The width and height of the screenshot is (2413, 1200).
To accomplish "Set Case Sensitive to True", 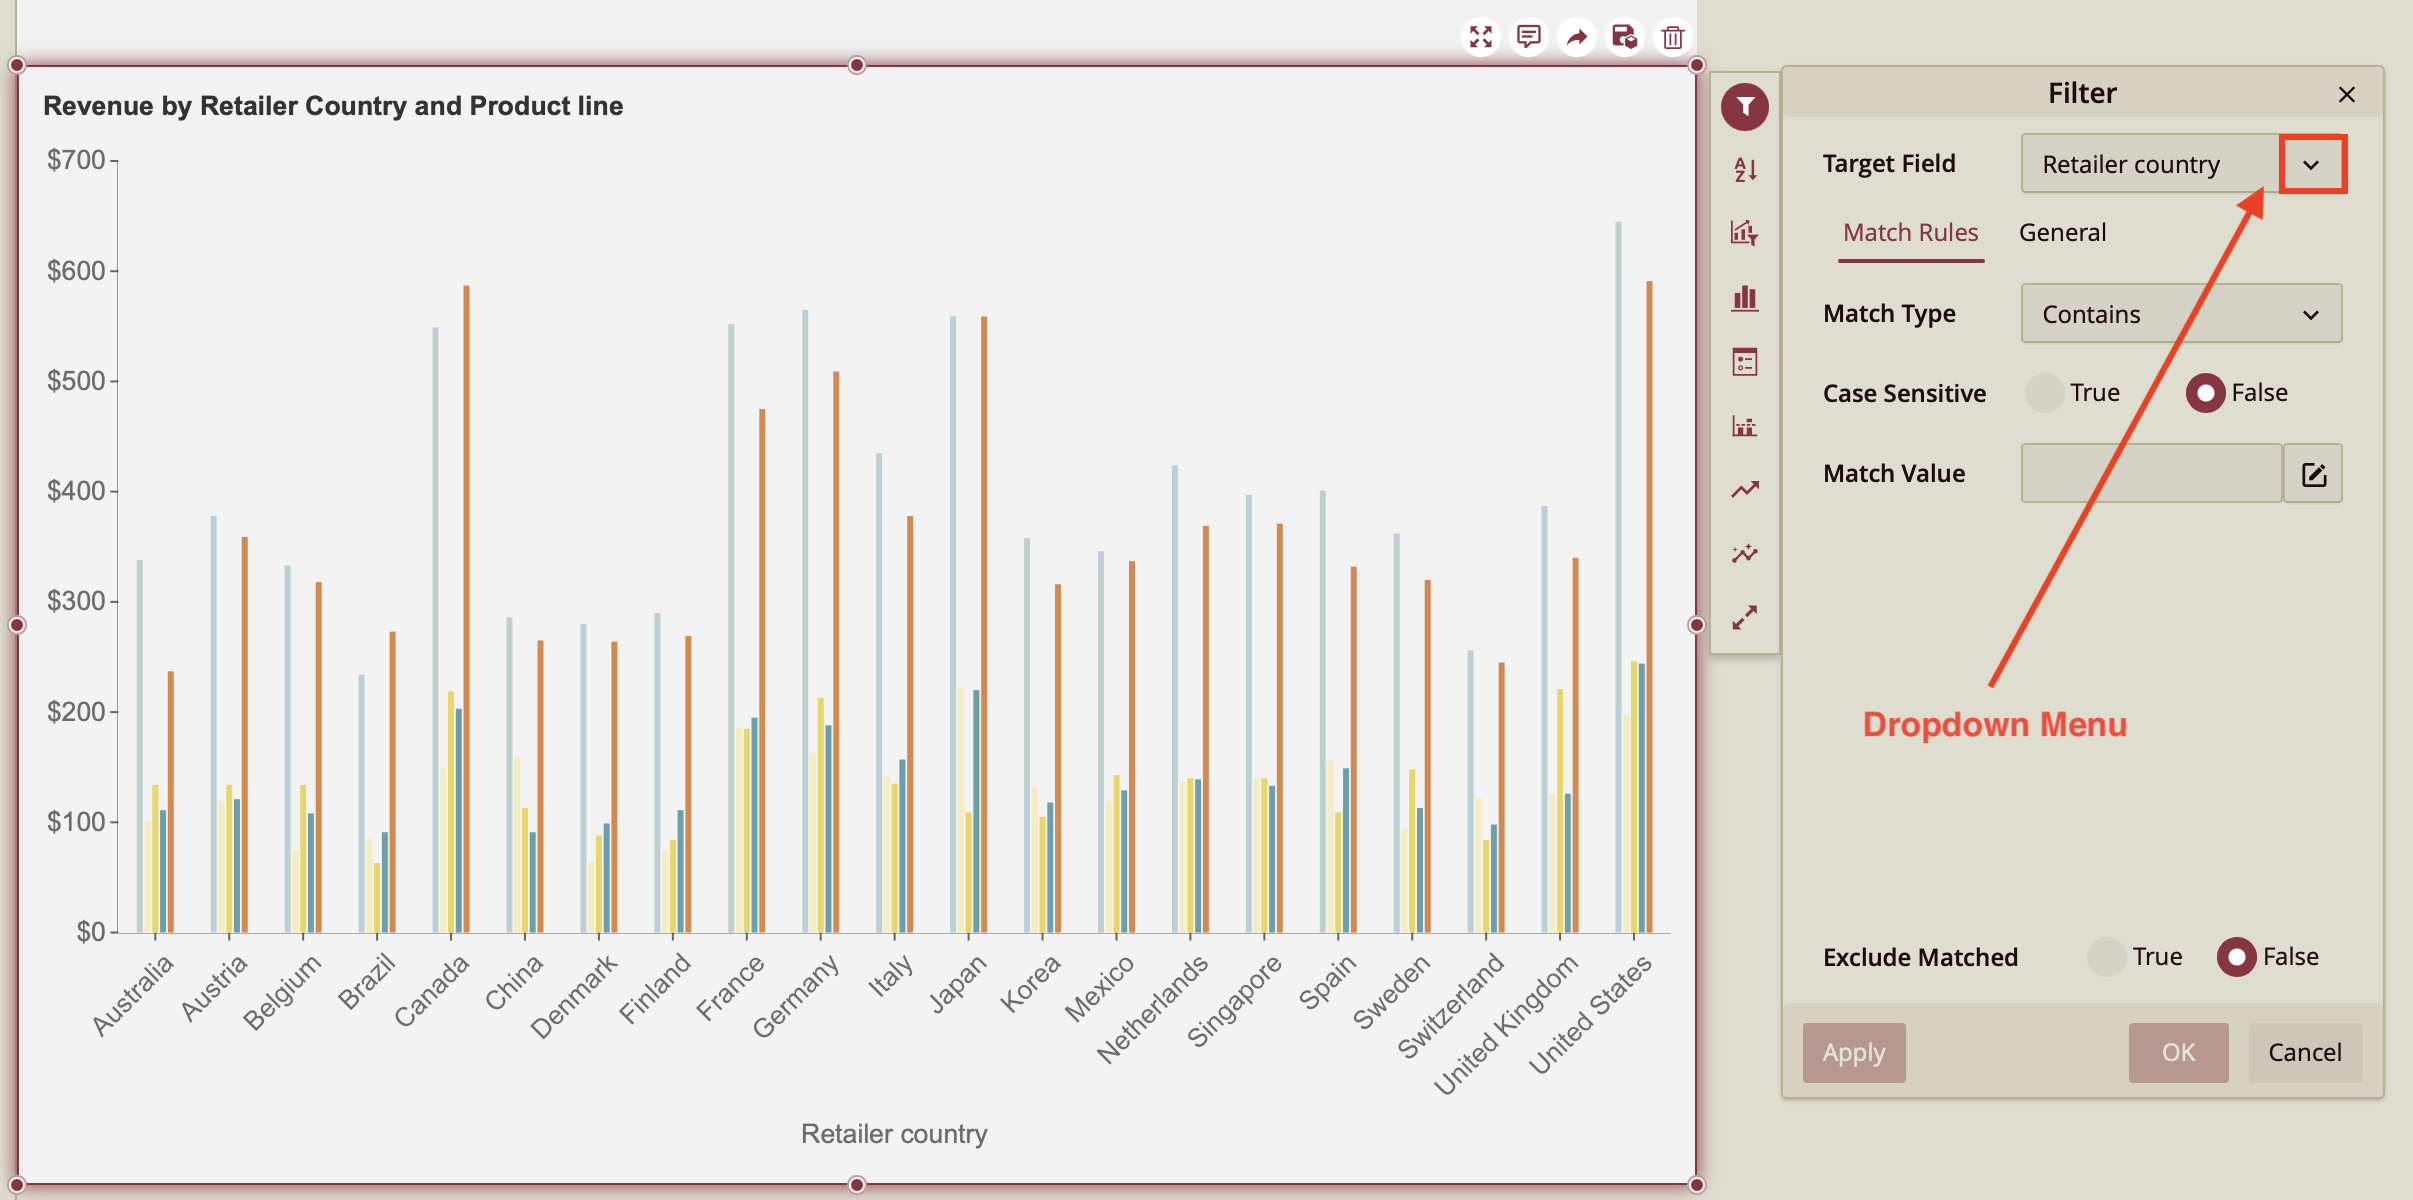I will tap(2044, 393).
